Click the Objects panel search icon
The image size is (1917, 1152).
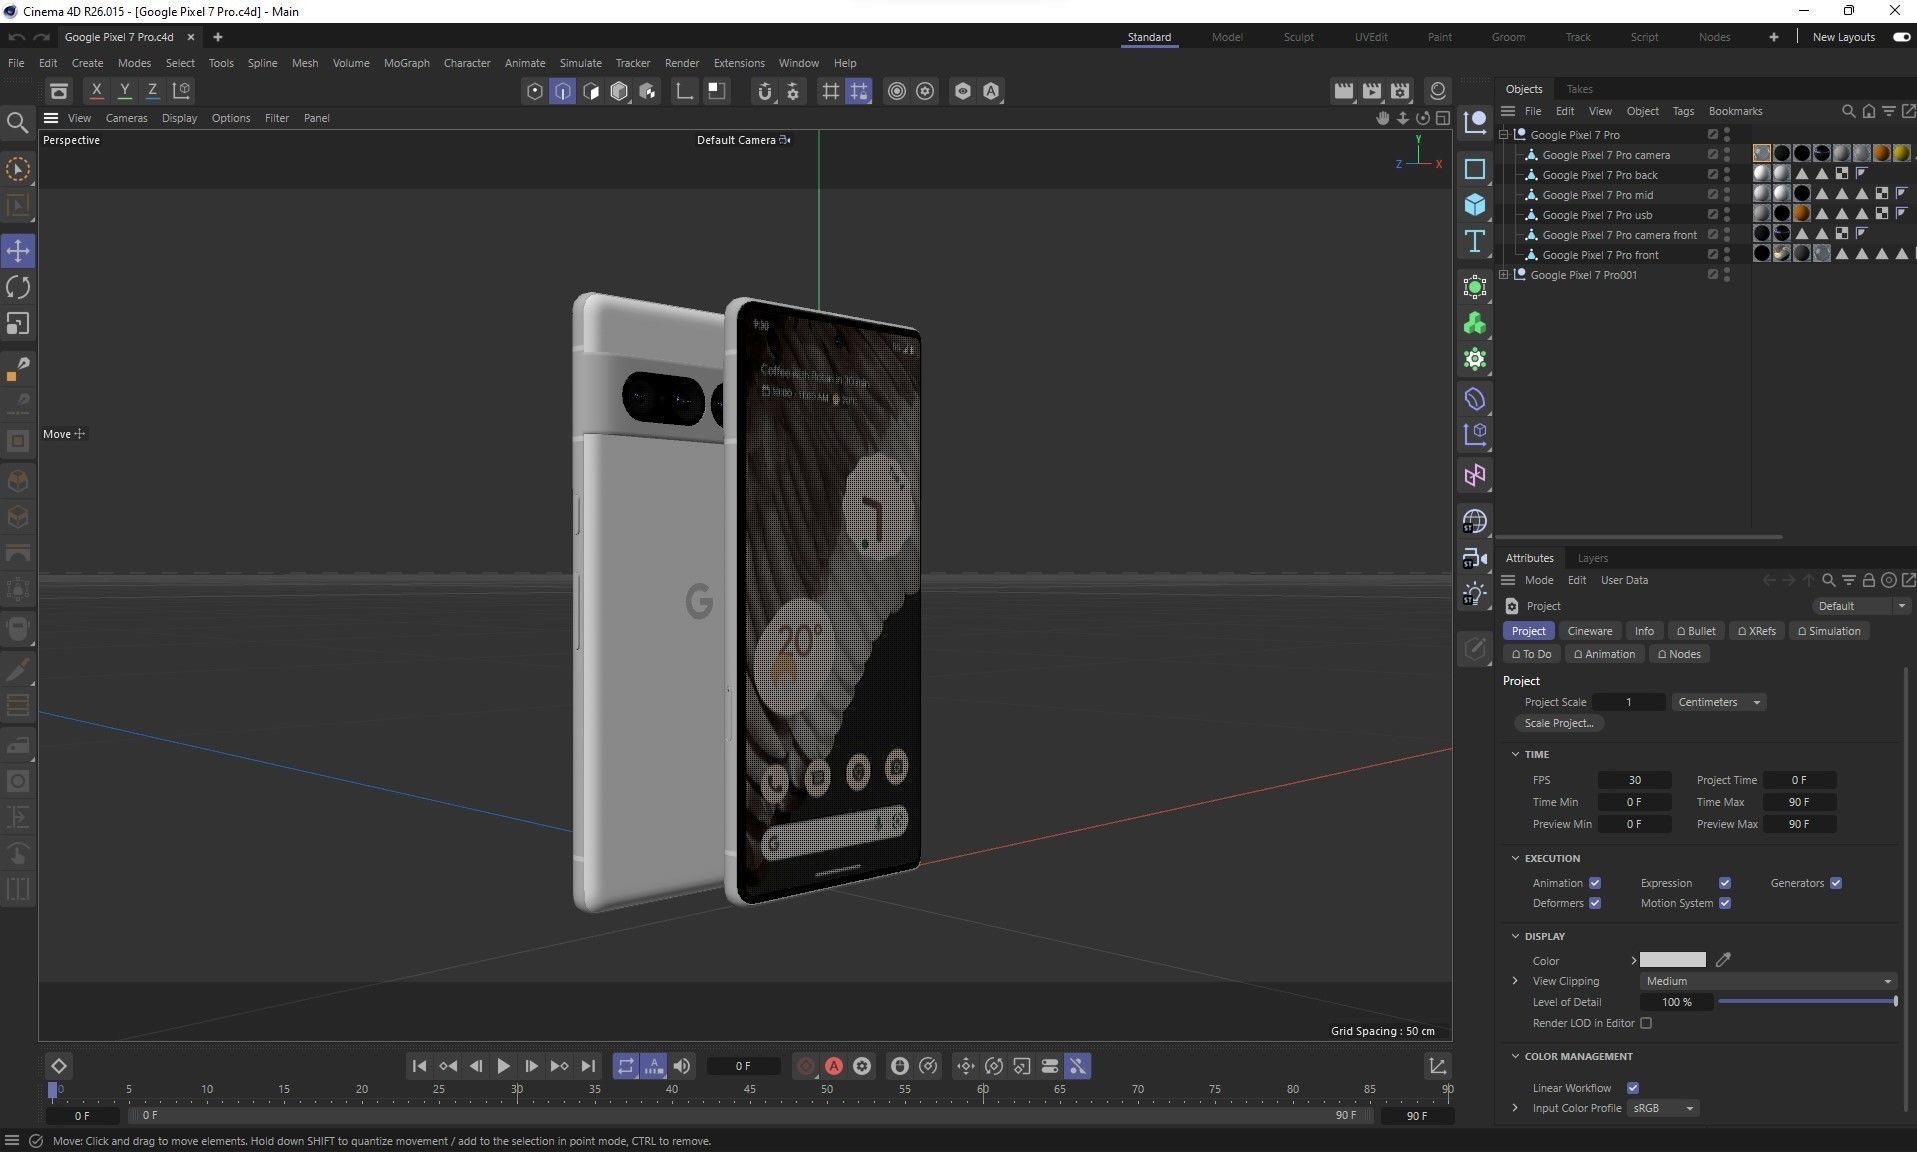[1848, 111]
